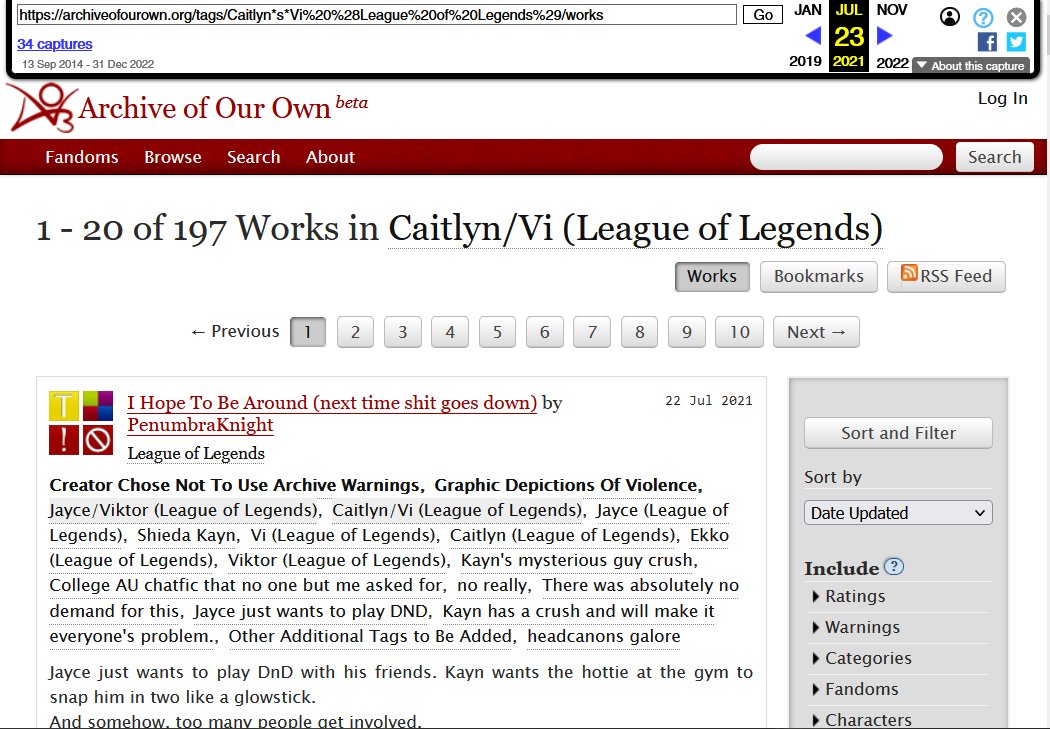Open the League of Legends fandom link
Screen dimensions: 1050x729
196,454
